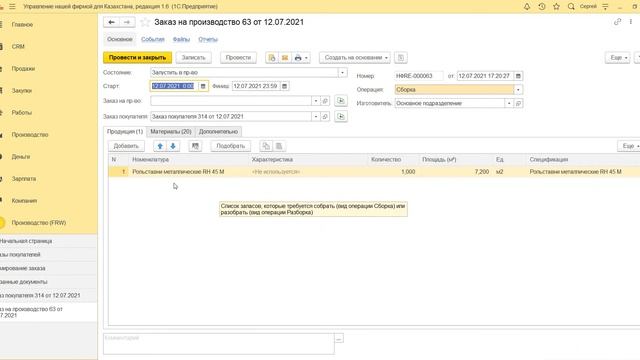Screen dimensions: 640x360
Task: Open linked Заказ покупателя magnifier icon
Action: [325, 117]
